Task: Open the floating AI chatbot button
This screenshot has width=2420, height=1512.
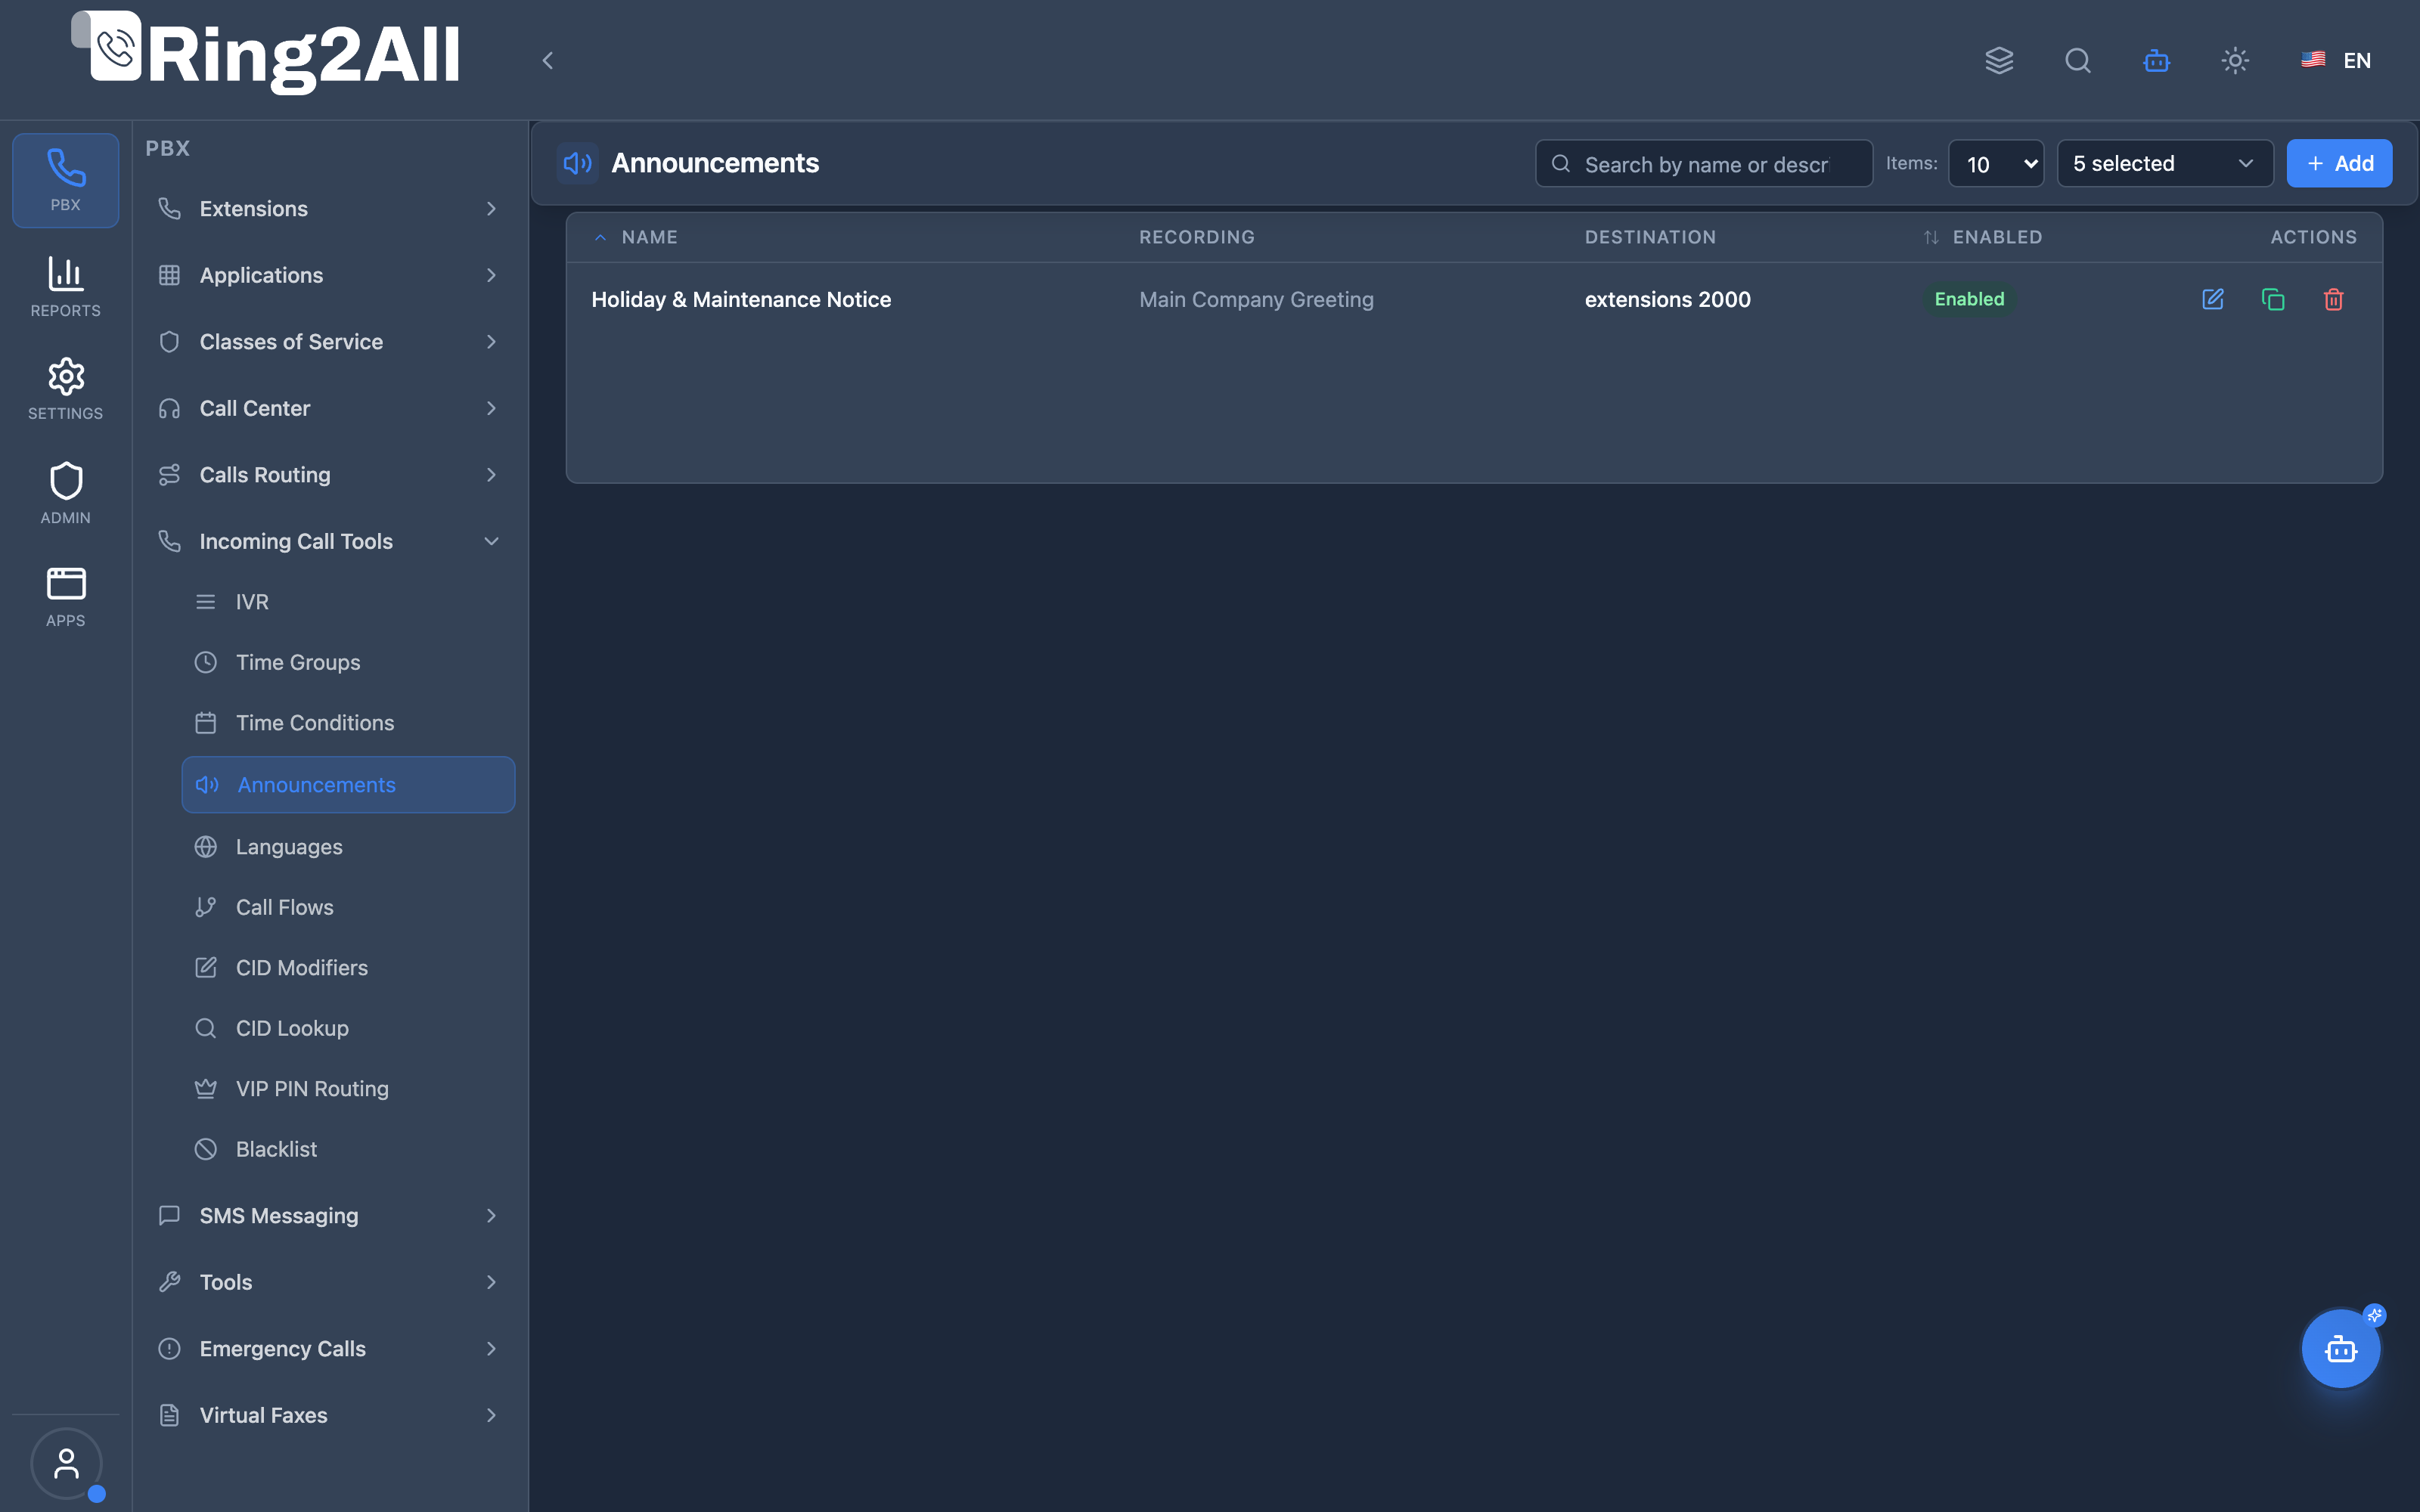Action: point(2340,1348)
